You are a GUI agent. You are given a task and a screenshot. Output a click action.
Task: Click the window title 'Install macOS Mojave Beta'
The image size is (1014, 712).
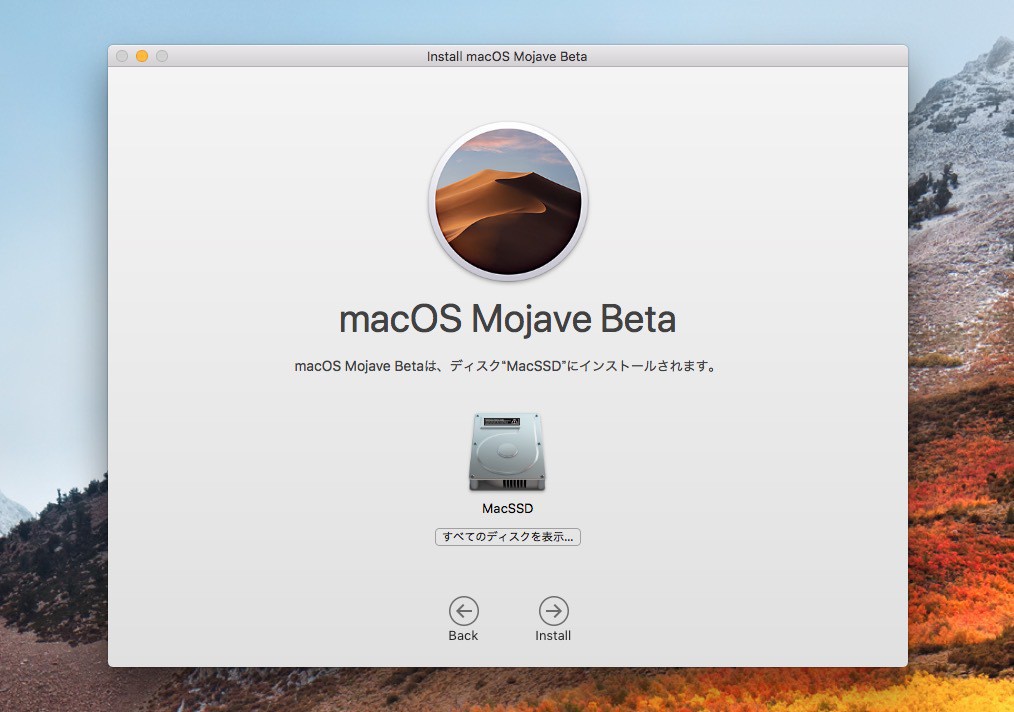pyautogui.click(x=507, y=56)
